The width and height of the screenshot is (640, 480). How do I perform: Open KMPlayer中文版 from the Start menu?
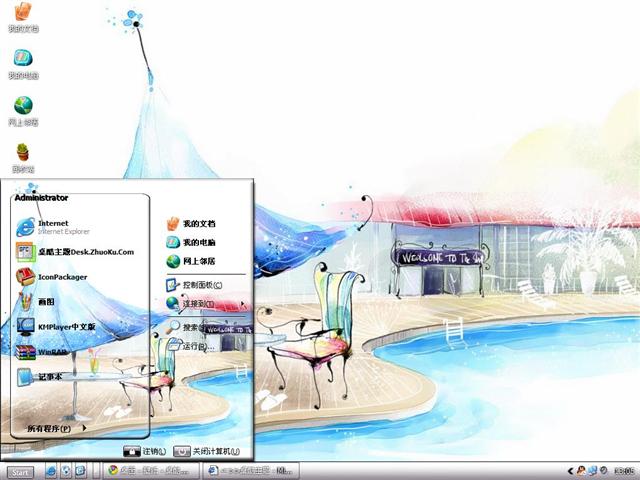point(56,327)
